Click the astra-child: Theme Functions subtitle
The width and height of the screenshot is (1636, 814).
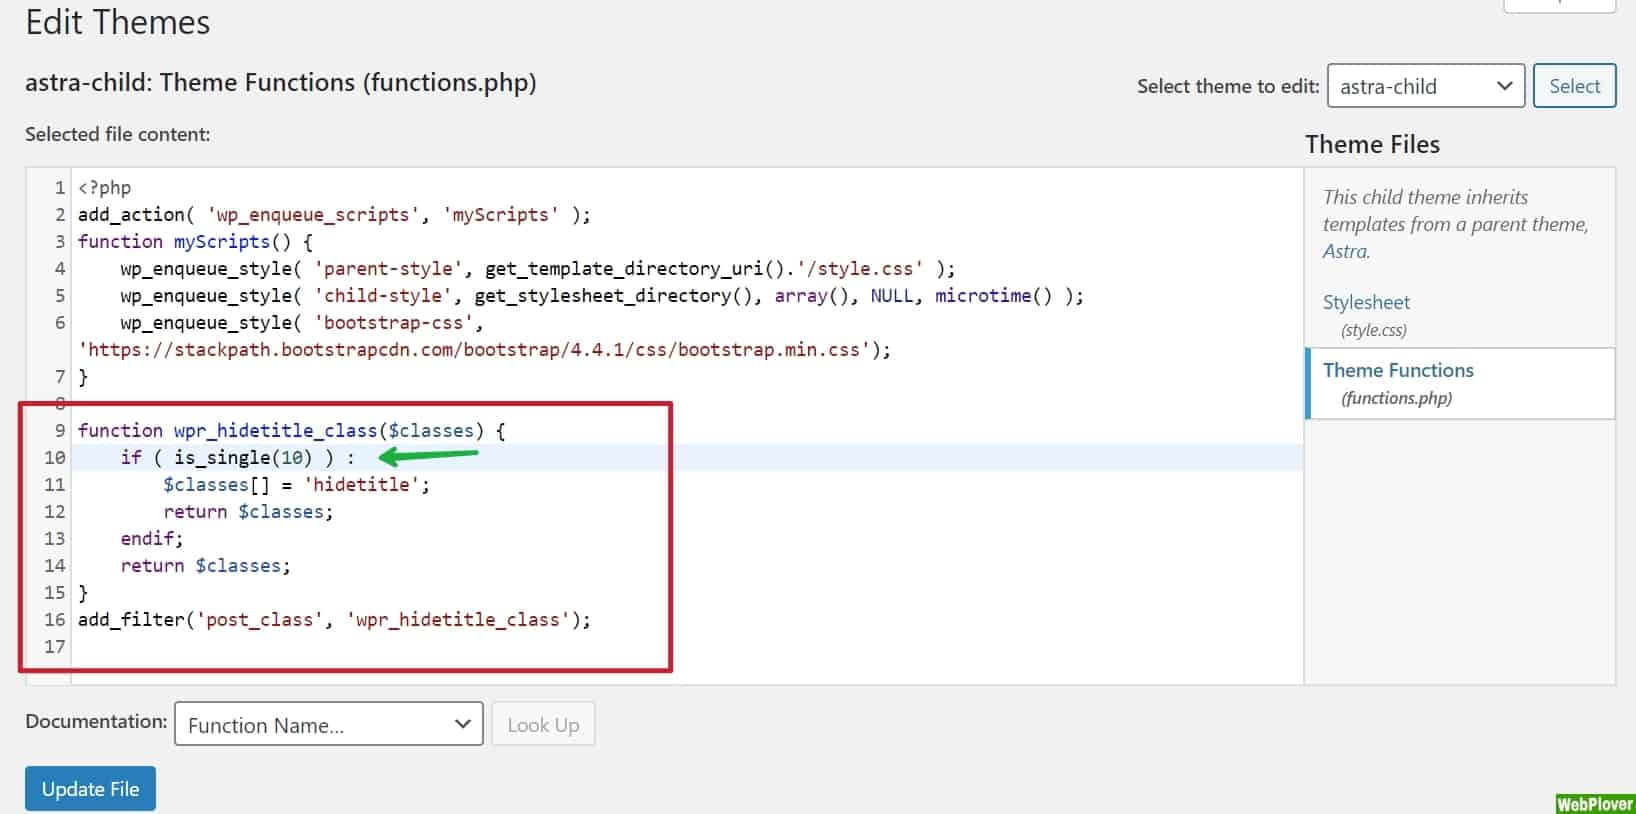click(x=281, y=82)
